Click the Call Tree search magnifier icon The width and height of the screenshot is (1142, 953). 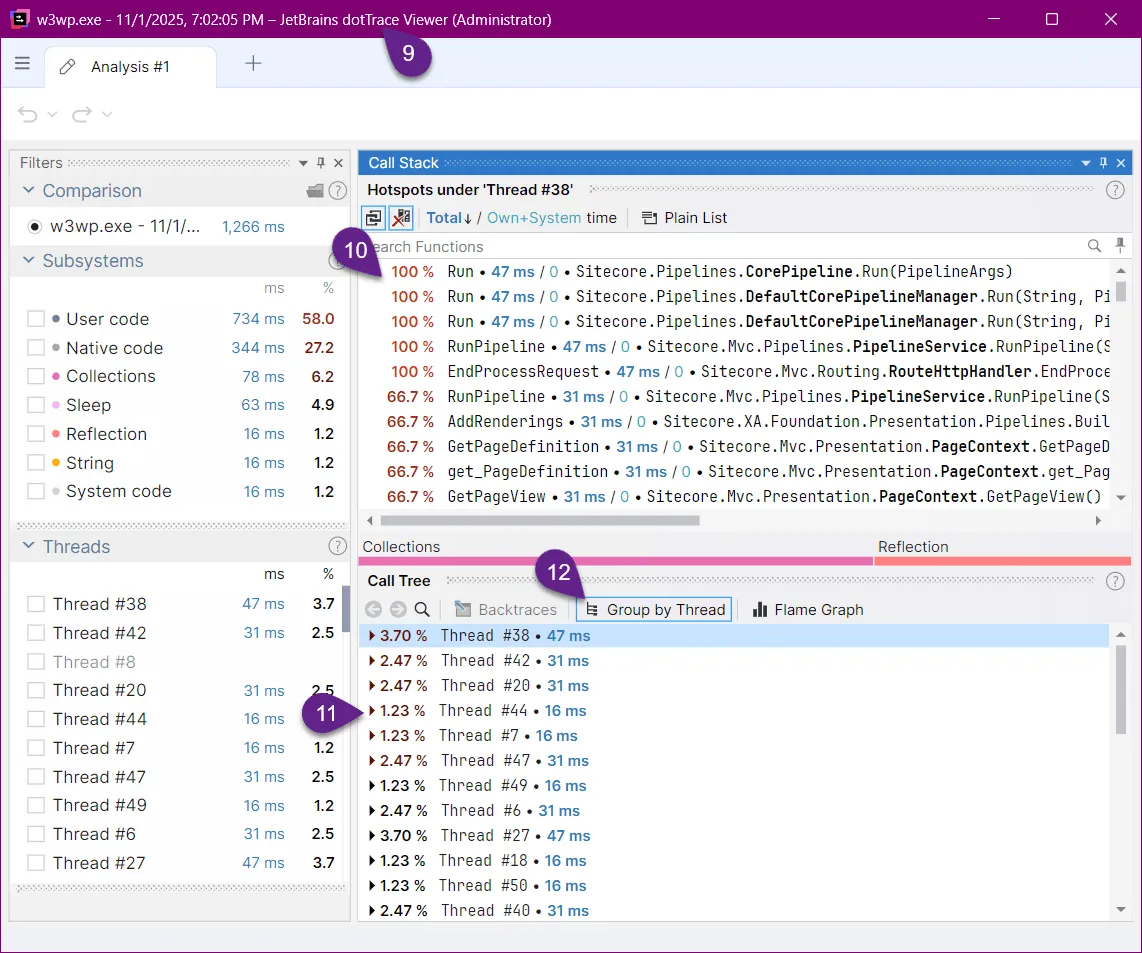tap(422, 609)
